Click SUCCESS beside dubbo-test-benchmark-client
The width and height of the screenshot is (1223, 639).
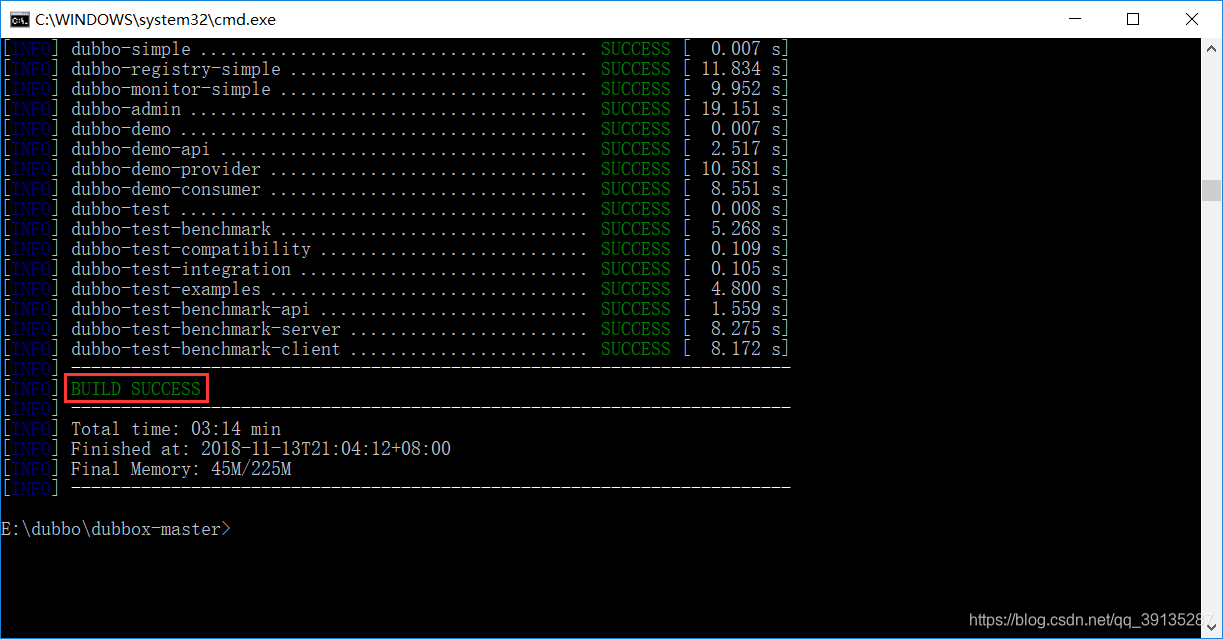tap(636, 349)
